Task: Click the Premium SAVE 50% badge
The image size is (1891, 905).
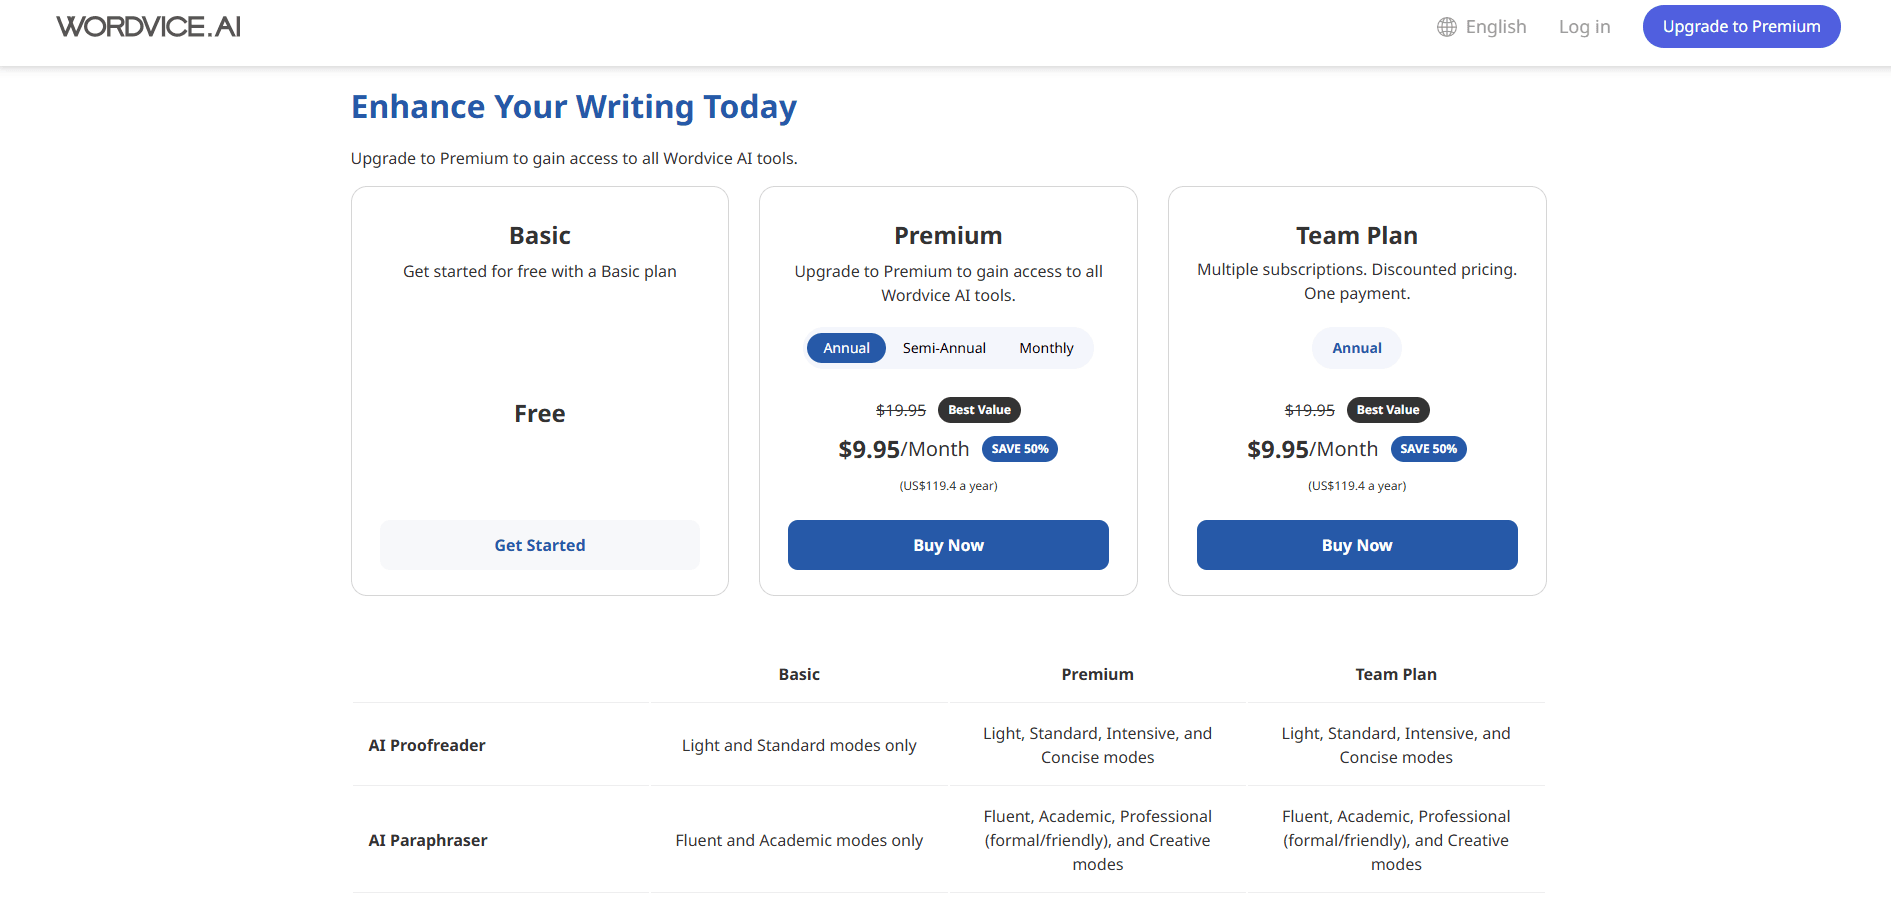Action: (x=1019, y=449)
